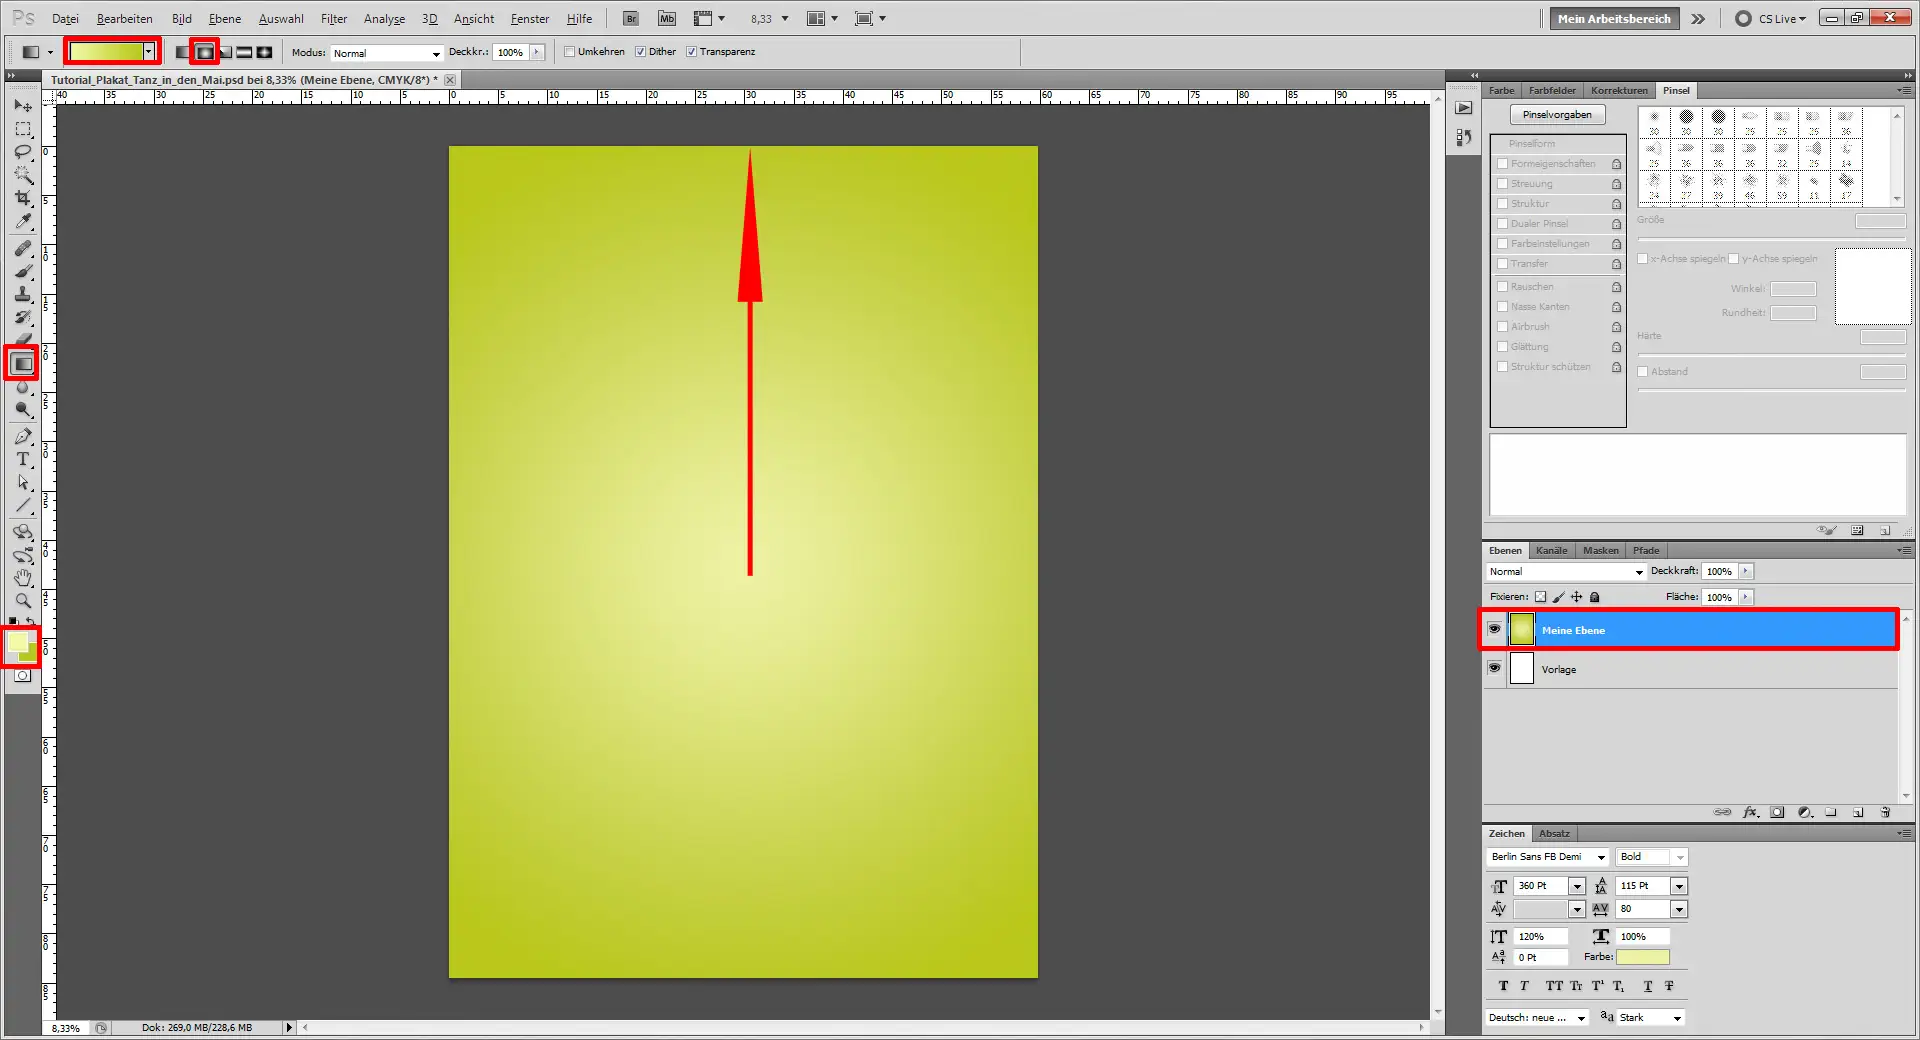Image resolution: width=1920 pixels, height=1040 pixels.
Task: Open layer styles via the fx icon
Action: (x=1750, y=812)
